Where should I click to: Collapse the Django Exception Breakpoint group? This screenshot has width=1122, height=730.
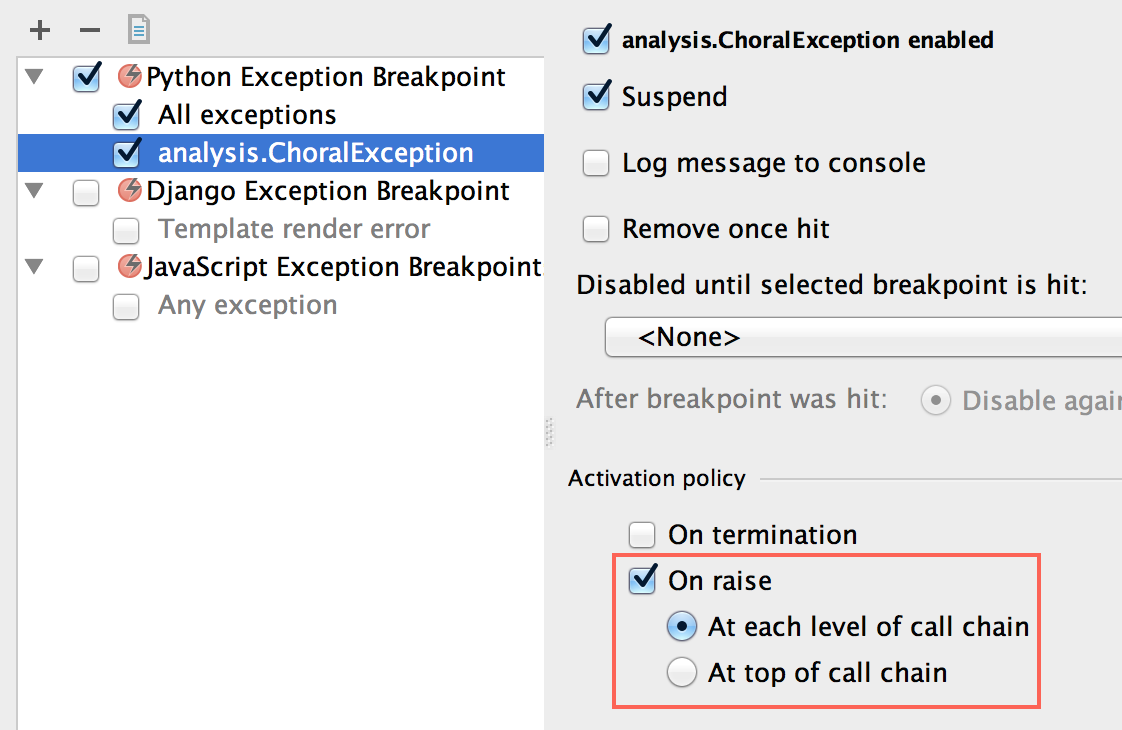(x=36, y=191)
